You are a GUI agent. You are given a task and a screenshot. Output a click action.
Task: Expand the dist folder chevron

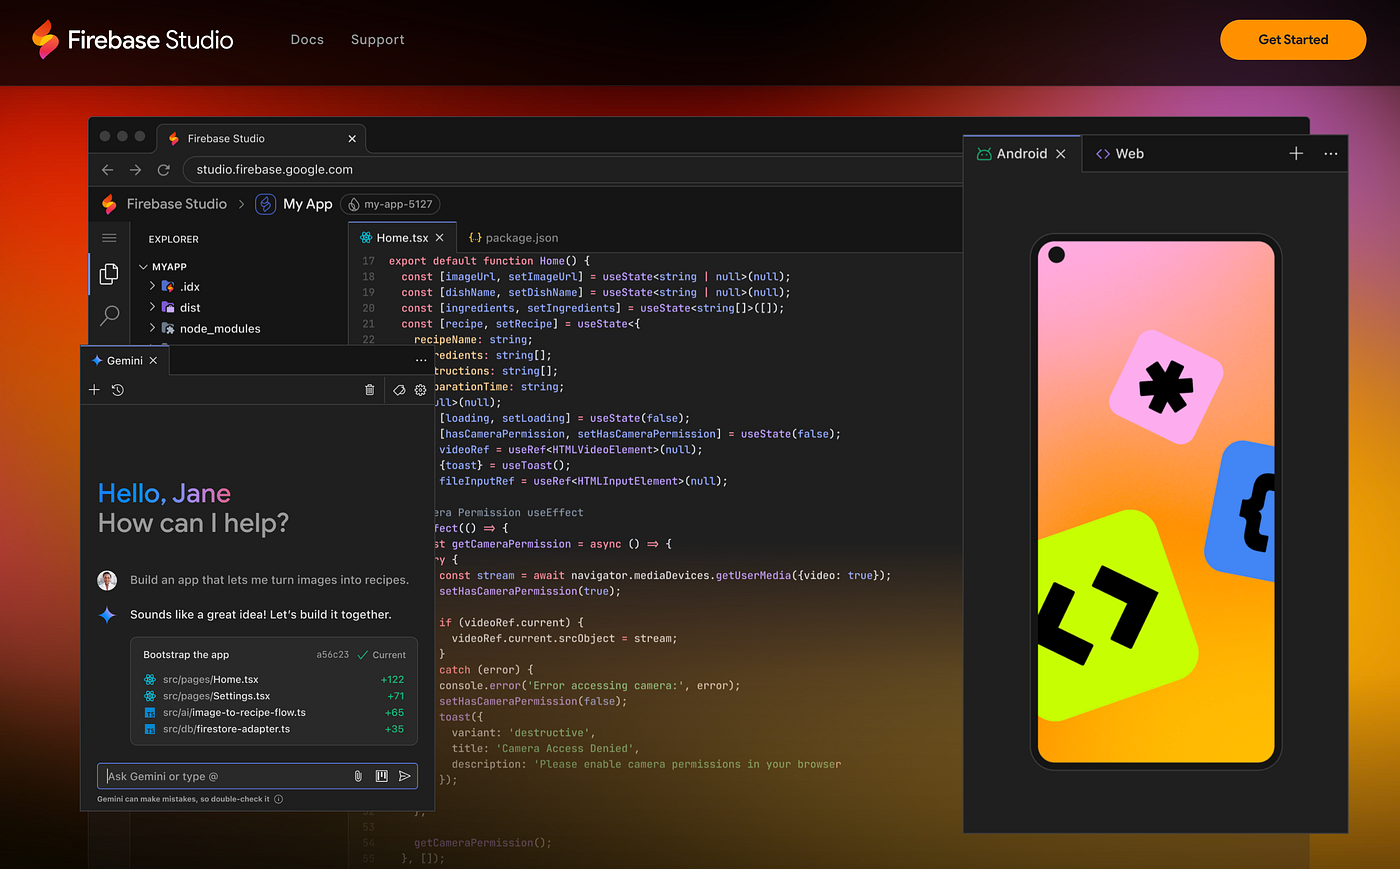point(152,307)
